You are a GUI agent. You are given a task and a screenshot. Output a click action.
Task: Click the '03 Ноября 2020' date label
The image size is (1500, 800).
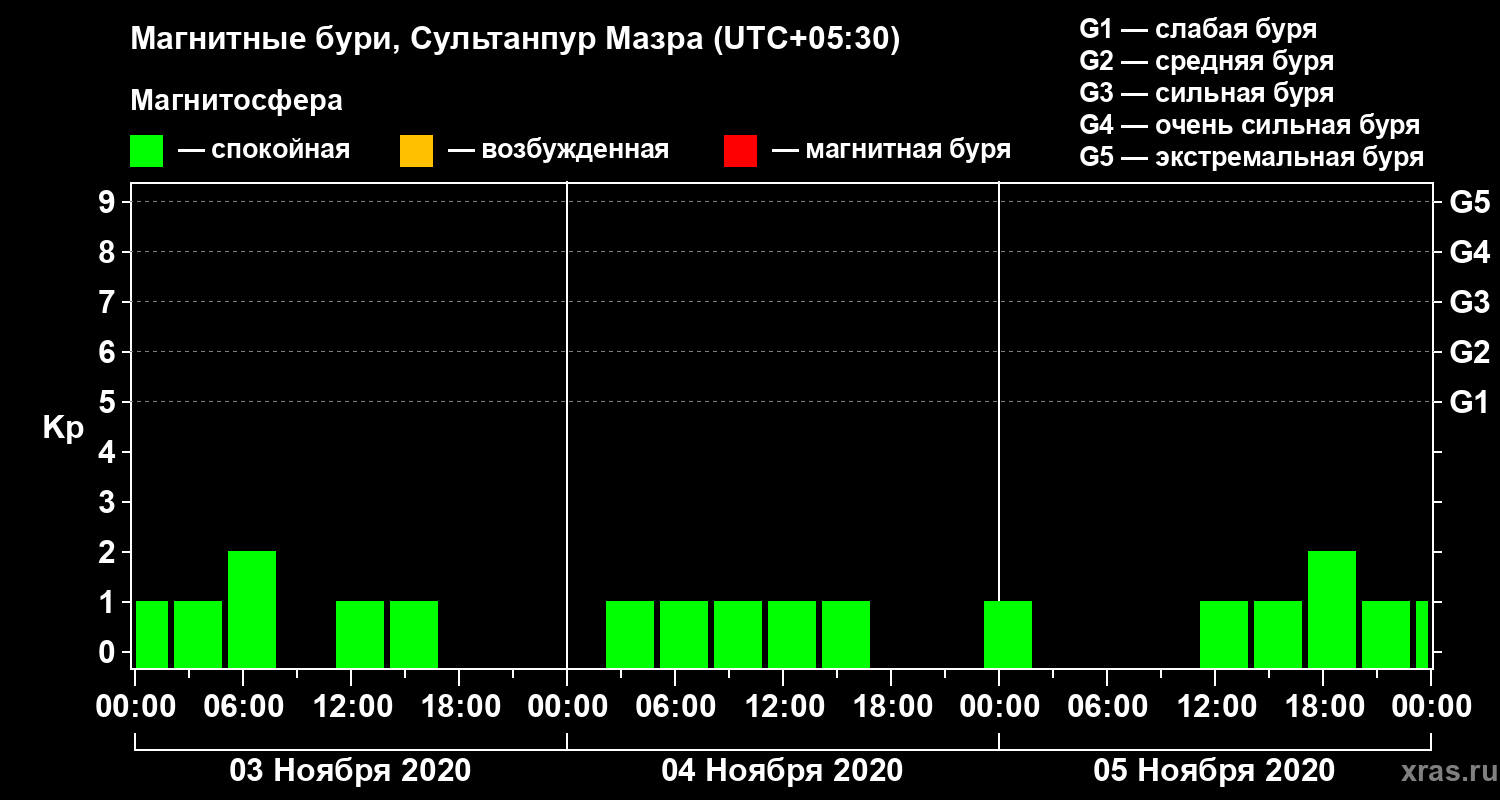[350, 771]
